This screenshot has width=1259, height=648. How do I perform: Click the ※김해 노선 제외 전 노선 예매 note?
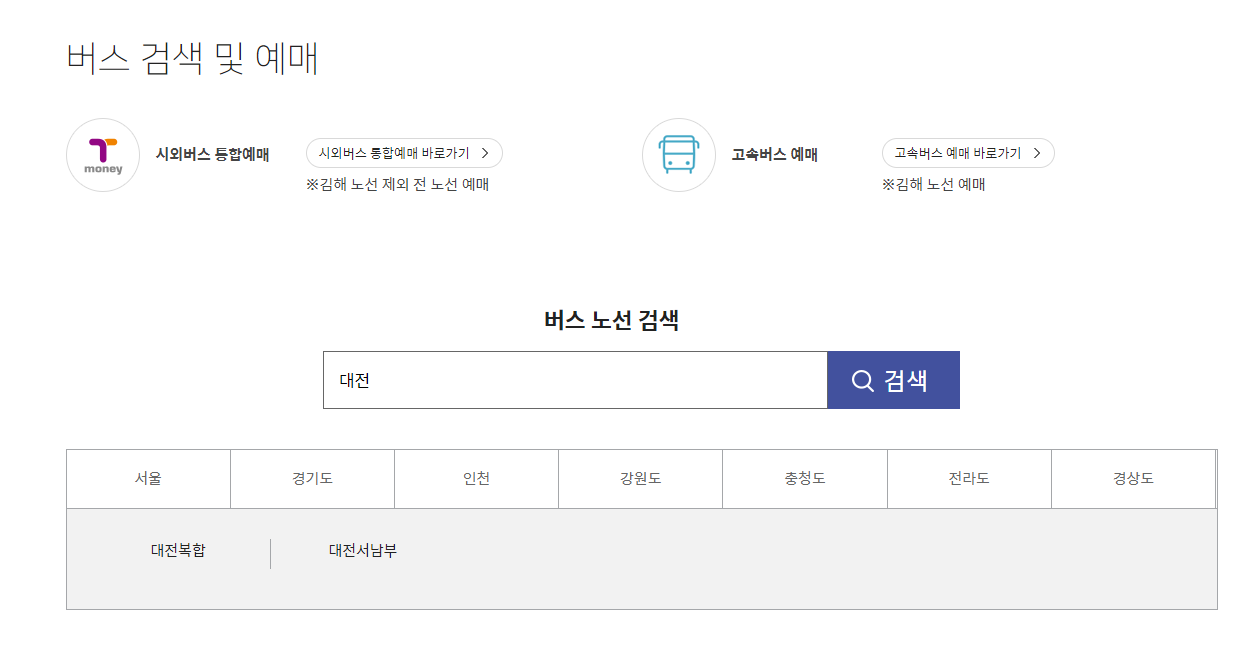[397, 185]
